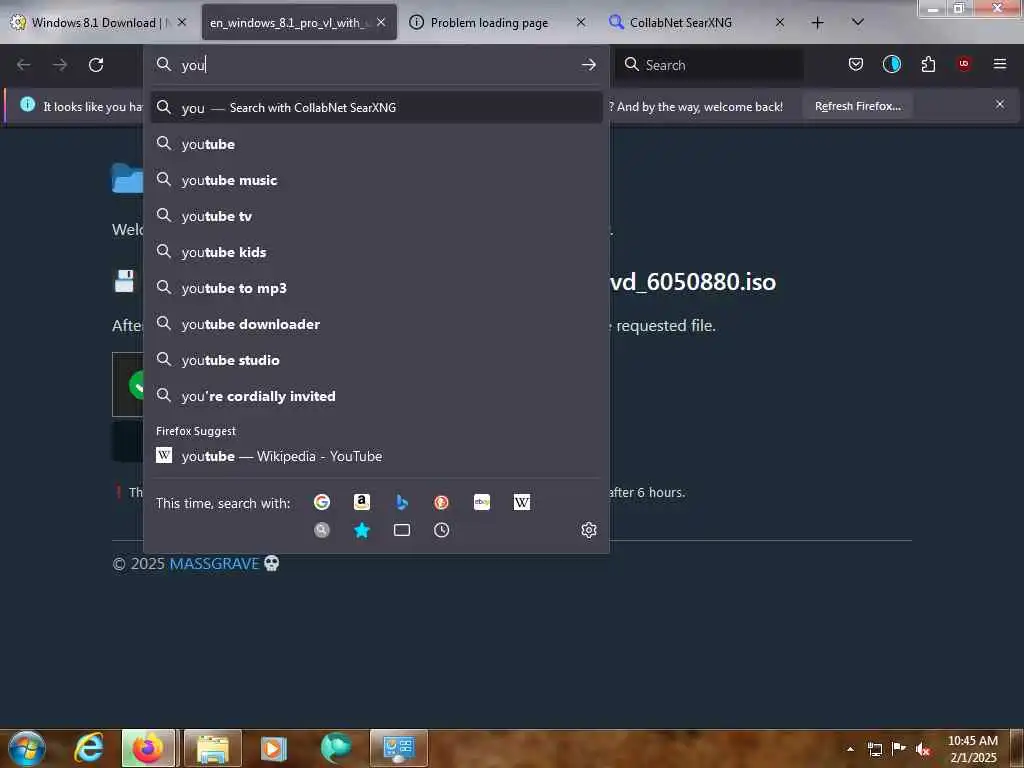Image resolution: width=1024 pixels, height=768 pixels.
Task: Click the muted volume tray icon
Action: 923,749
